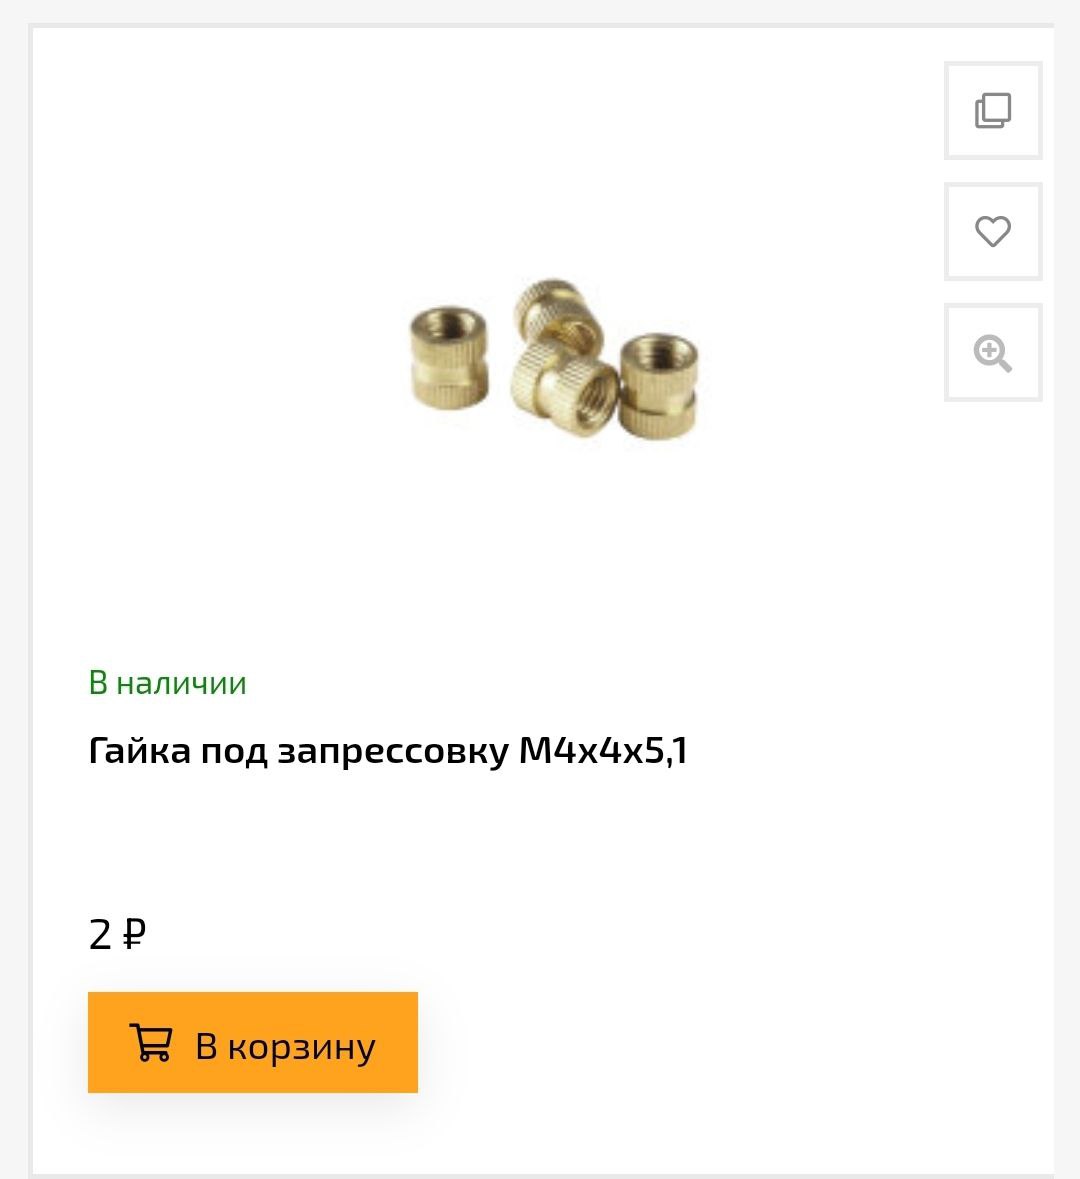Click the ruble currency symbol

point(133,935)
